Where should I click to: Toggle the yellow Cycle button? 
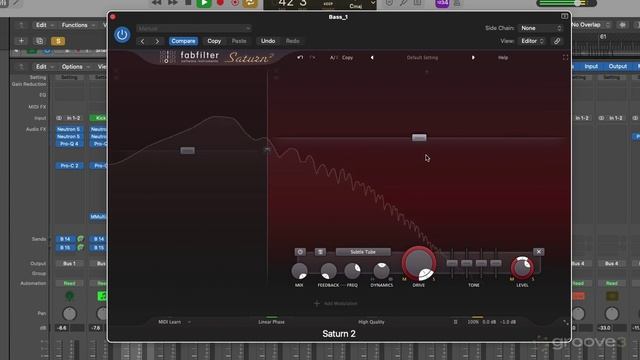(250, 3)
